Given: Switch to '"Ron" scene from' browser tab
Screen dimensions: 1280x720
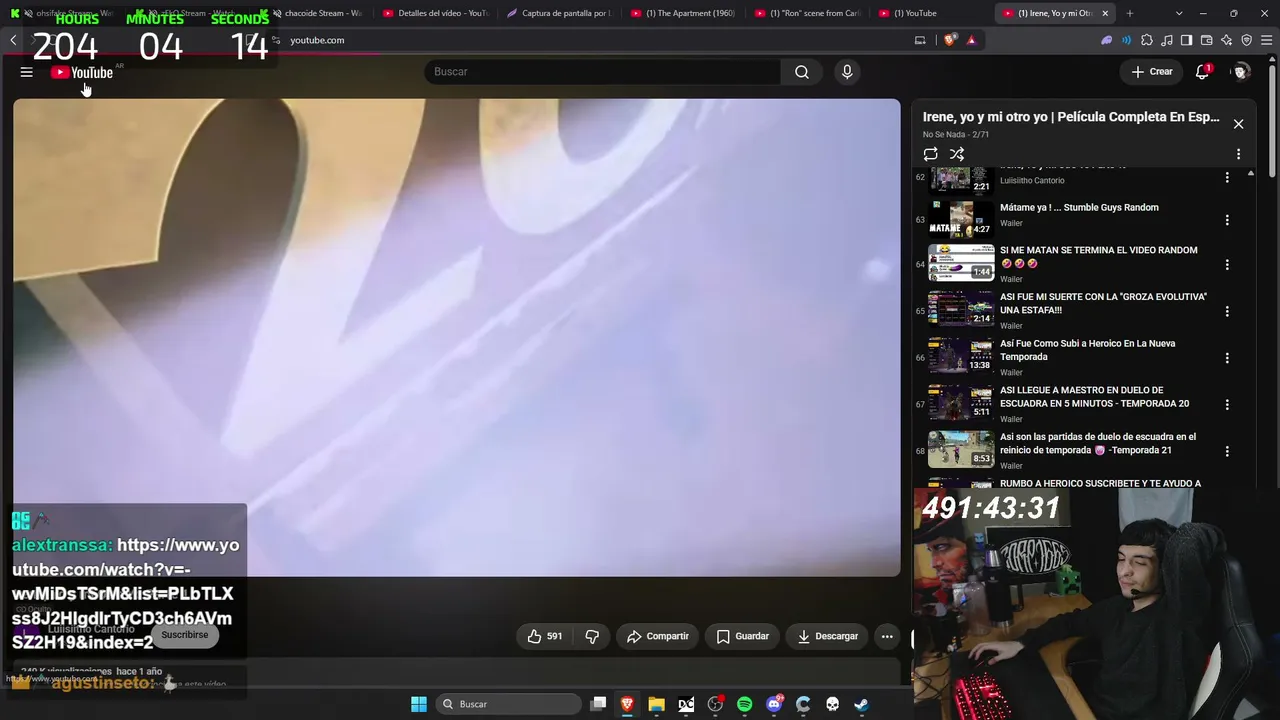Looking at the screenshot, I should coord(807,13).
